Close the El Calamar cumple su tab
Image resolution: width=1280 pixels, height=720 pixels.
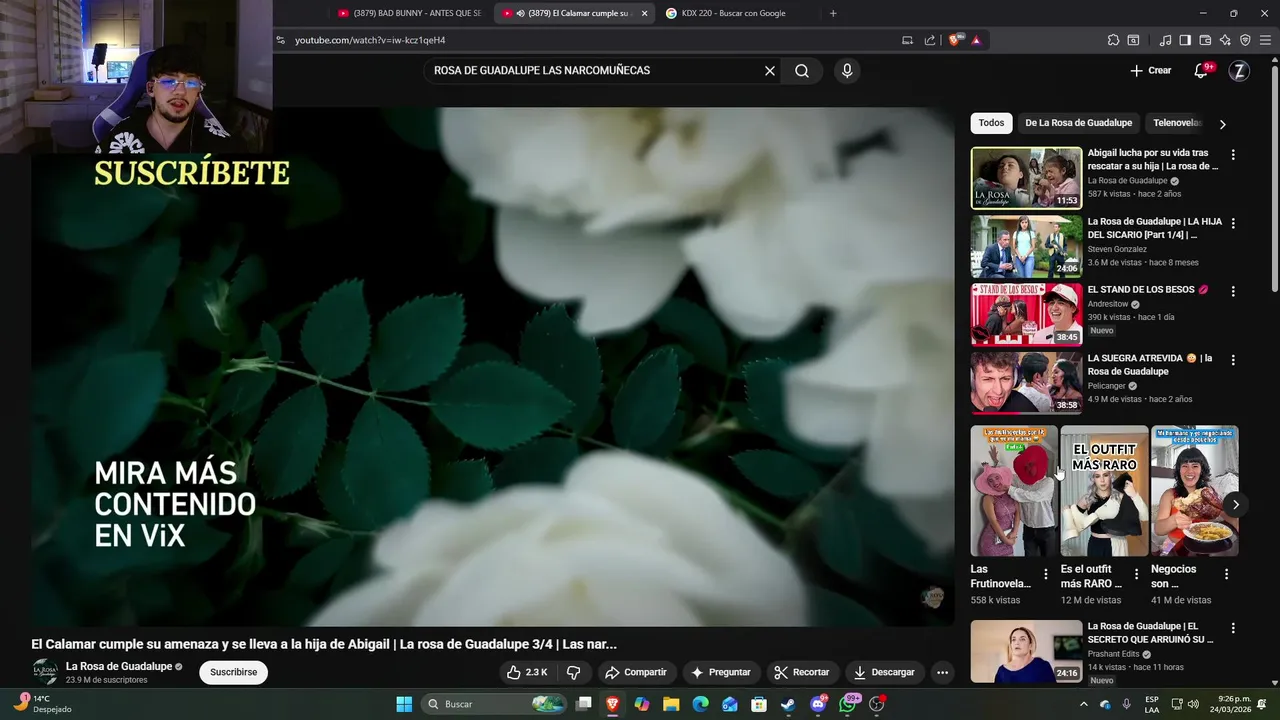click(x=645, y=13)
